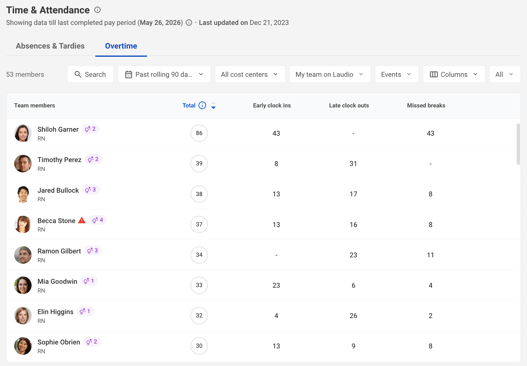
Task: Open Ramon Gilbert's name link
Action: pyautogui.click(x=59, y=251)
